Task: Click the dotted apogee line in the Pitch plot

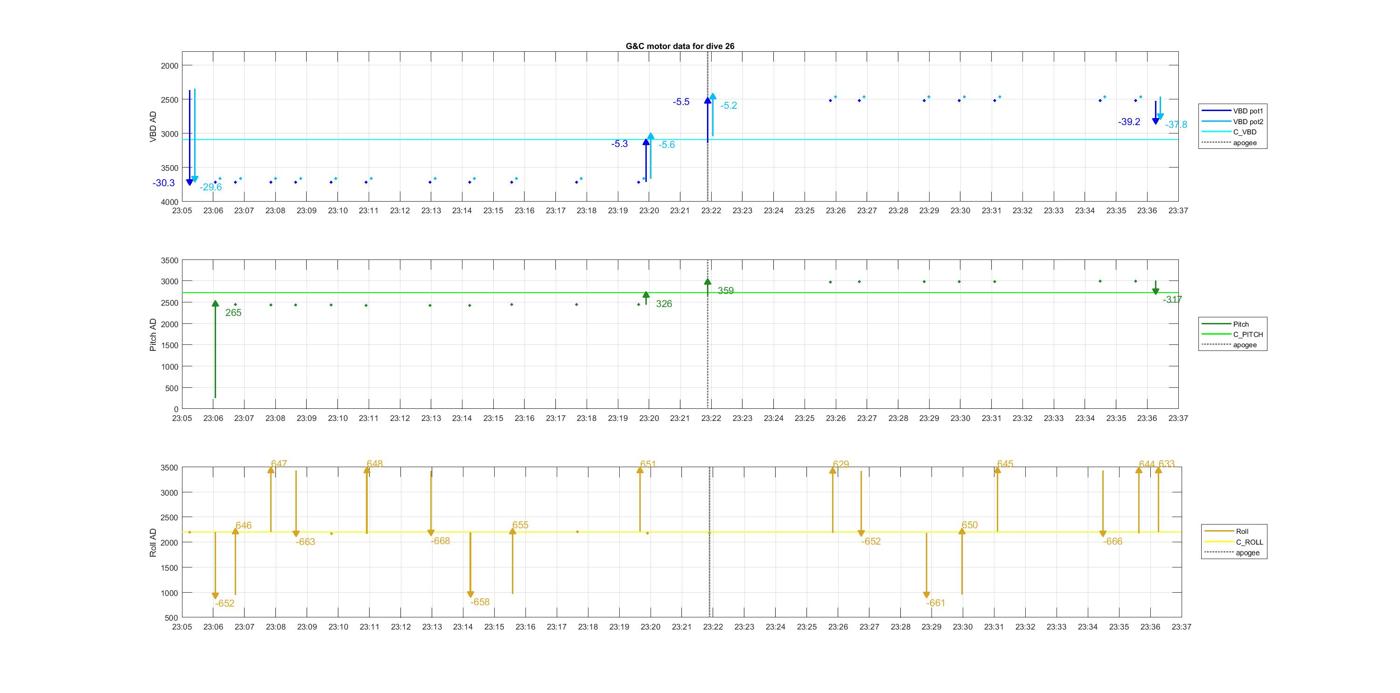Action: point(708,335)
